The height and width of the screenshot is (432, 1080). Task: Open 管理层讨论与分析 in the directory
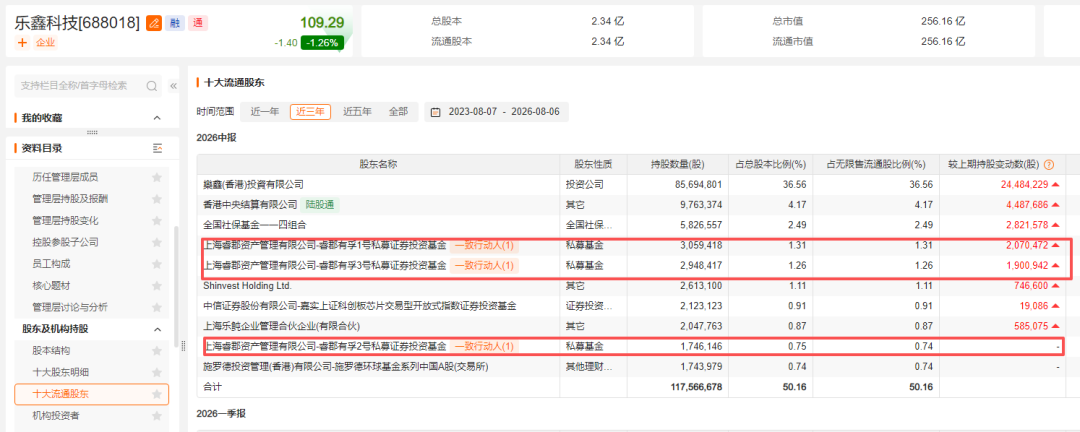(70, 307)
